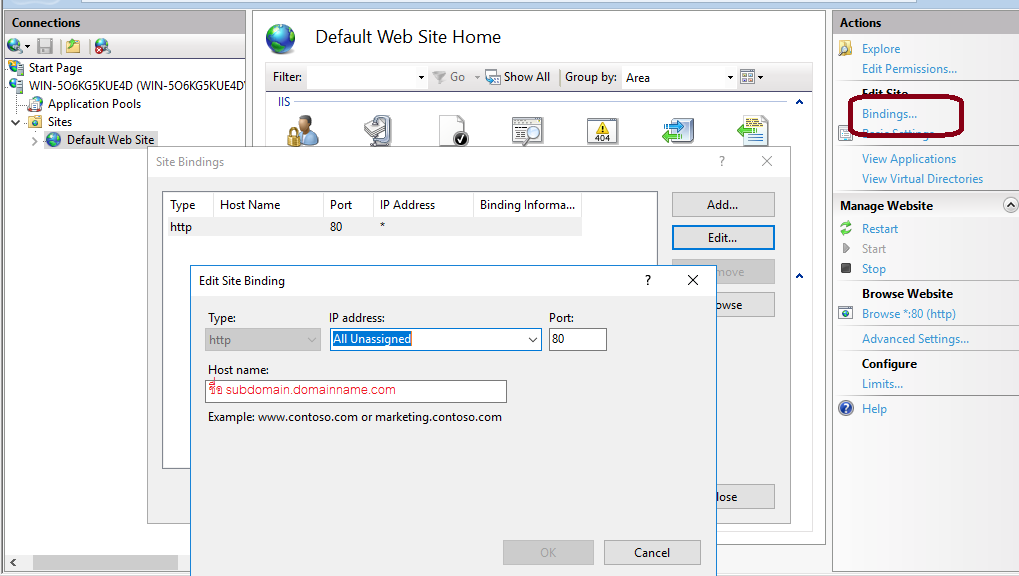
Task: Open the HTTP Response Headers icon
Action: click(753, 130)
